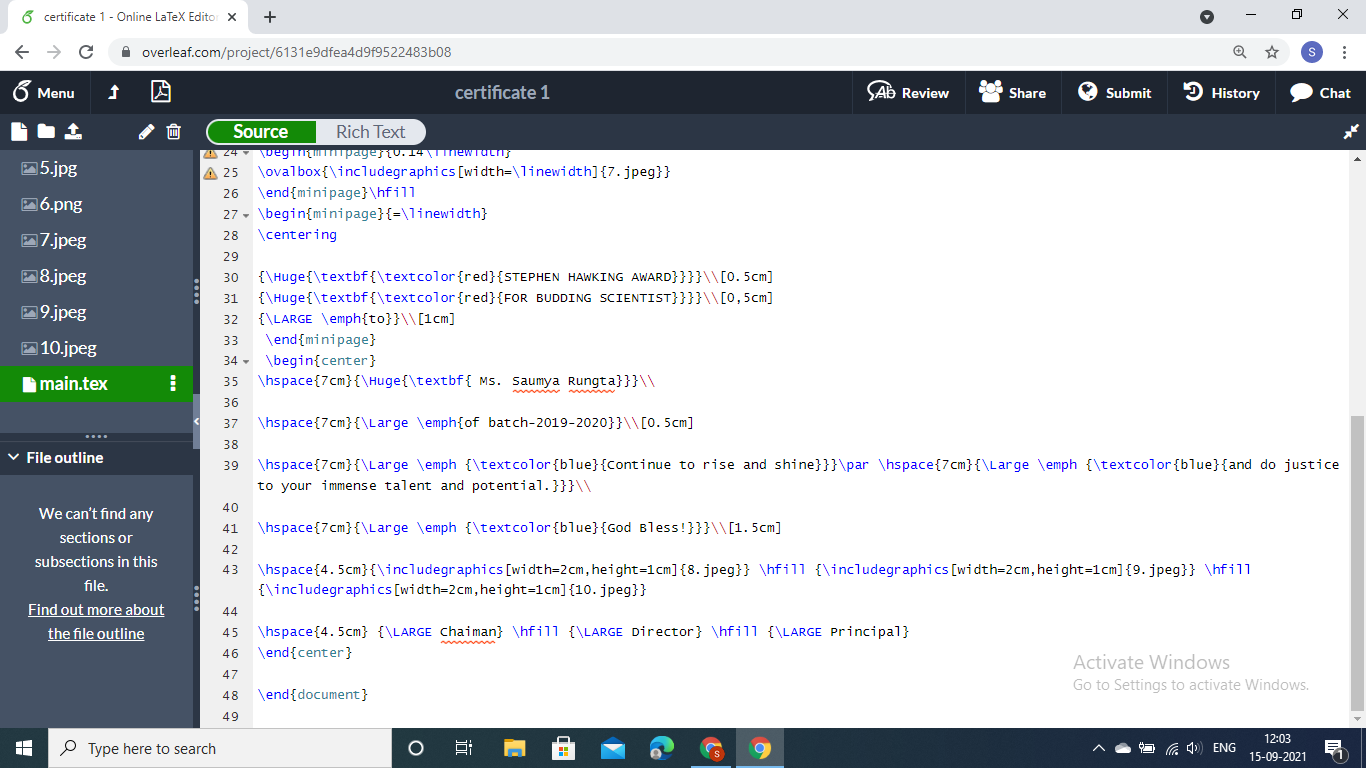Fold code at line 34 arrow
The height and width of the screenshot is (768, 1366).
click(x=246, y=361)
